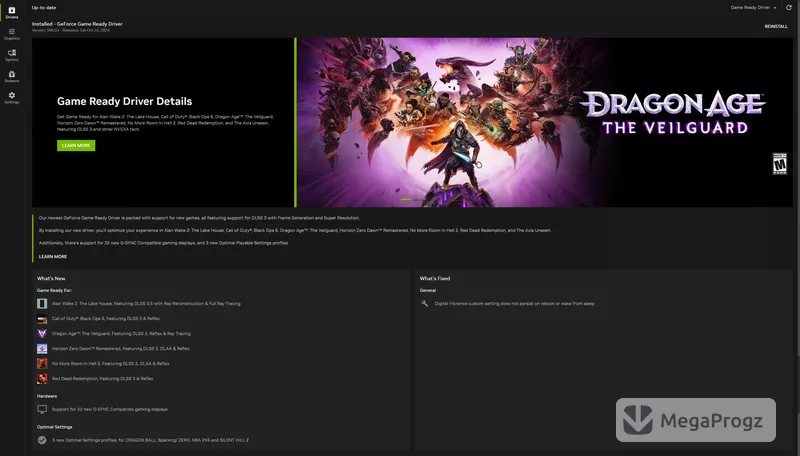Image resolution: width=800 pixels, height=456 pixels.
Task: Click the Alan Wake 2 Lake House entry
Action: pyautogui.click(x=146, y=303)
